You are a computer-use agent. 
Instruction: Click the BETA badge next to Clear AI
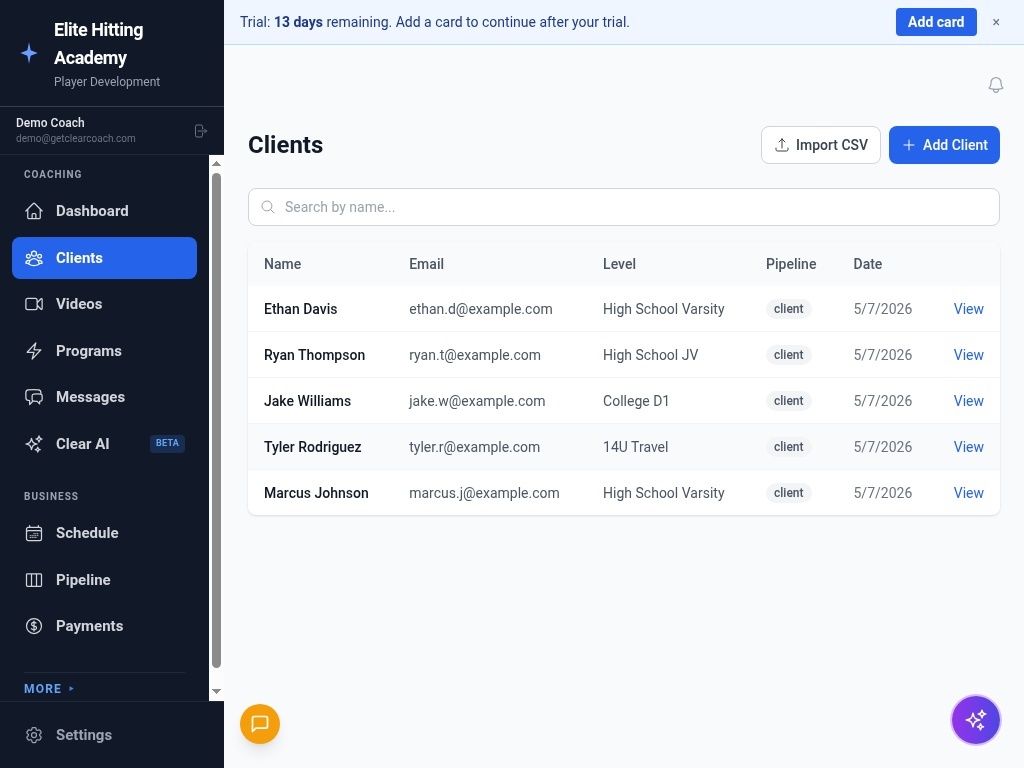tap(167, 443)
